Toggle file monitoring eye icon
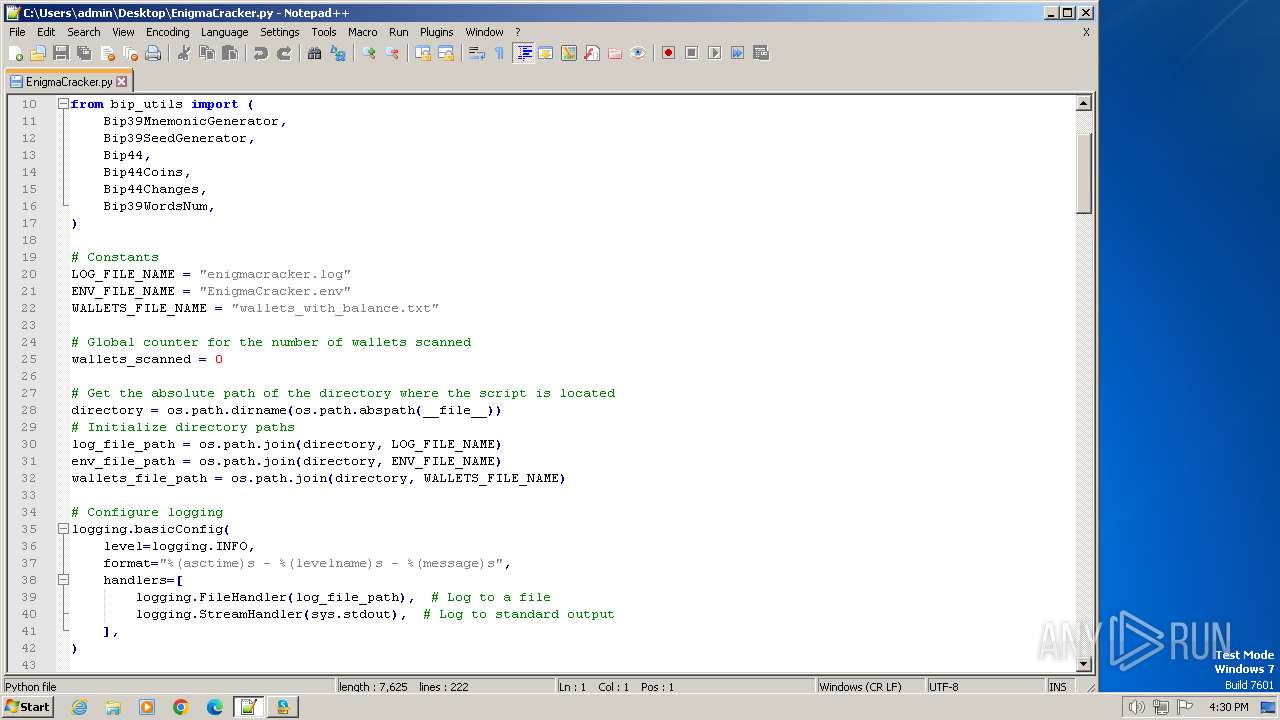This screenshot has width=1280, height=720. 638,53
